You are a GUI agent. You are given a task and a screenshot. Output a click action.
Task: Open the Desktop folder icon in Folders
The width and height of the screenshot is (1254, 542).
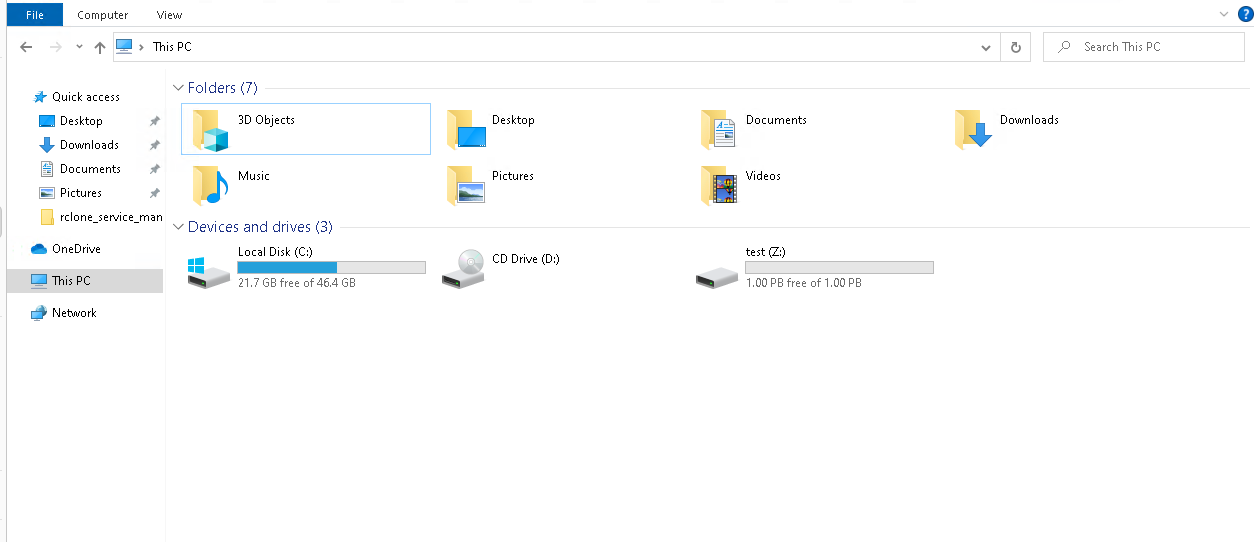click(465, 129)
